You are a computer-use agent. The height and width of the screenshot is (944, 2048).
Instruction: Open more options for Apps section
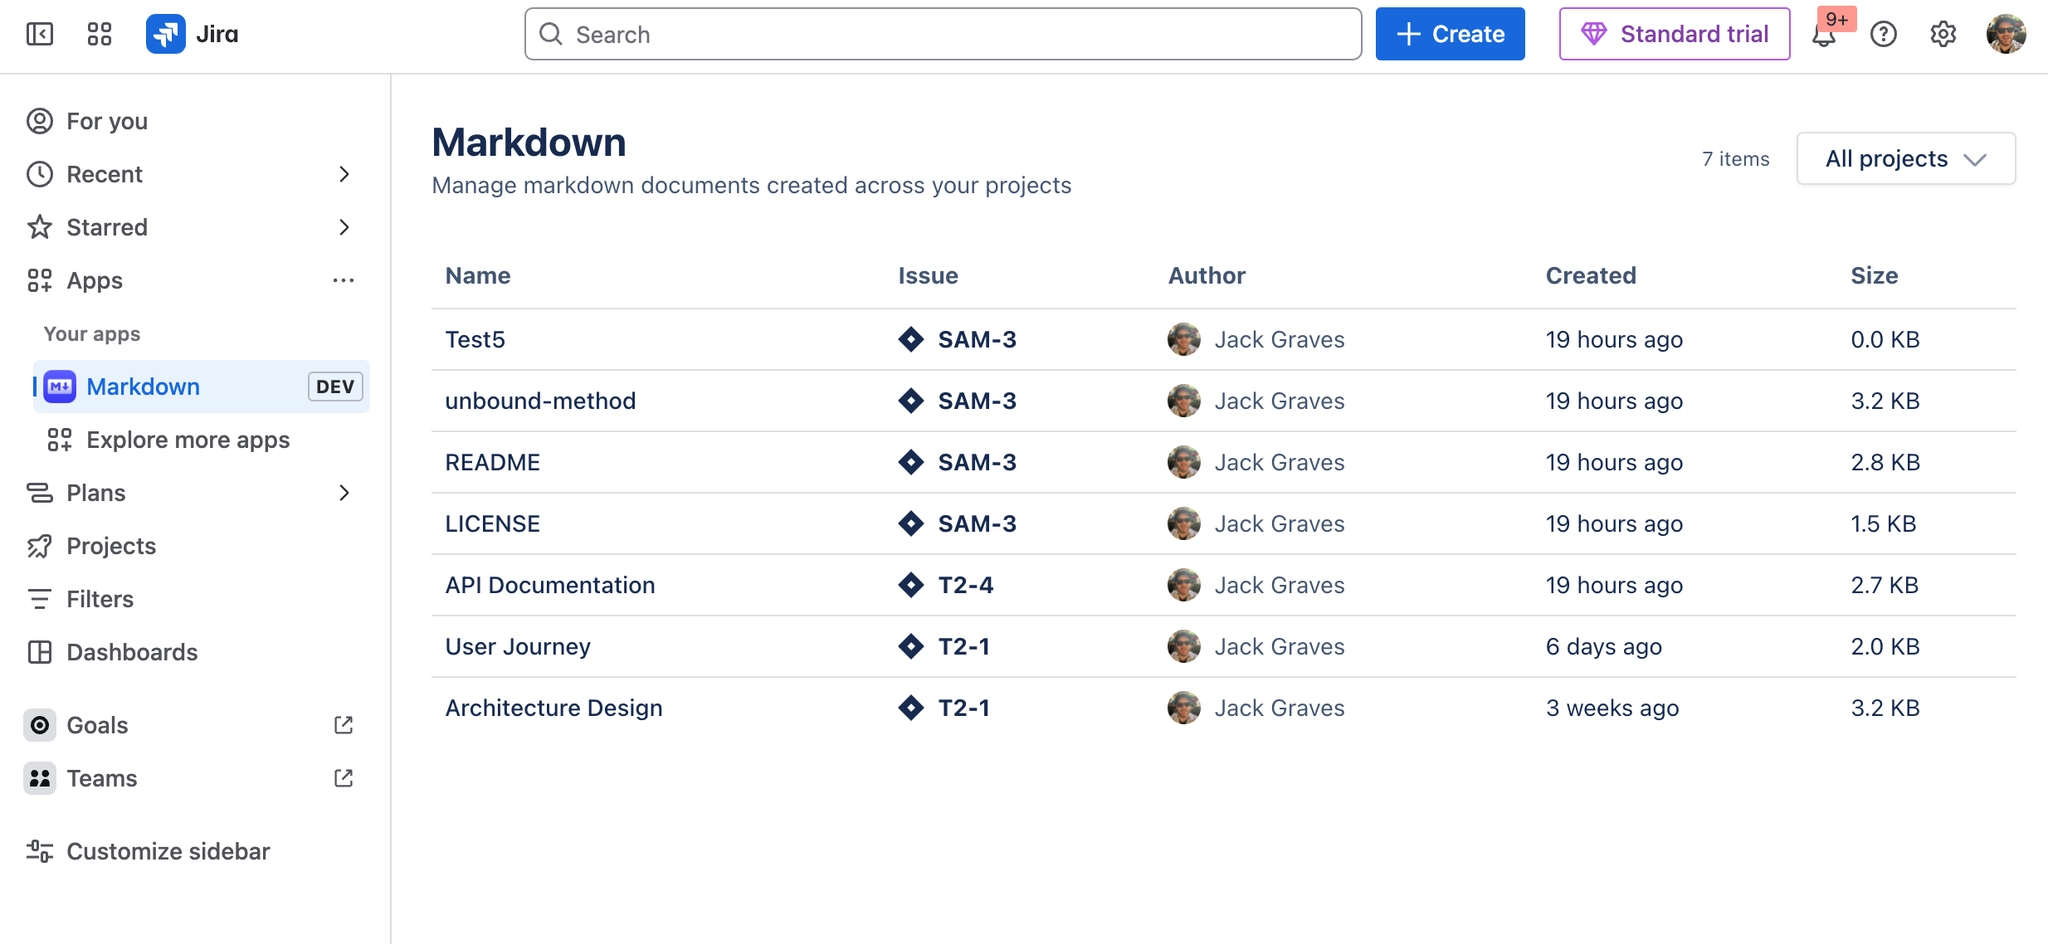(344, 280)
